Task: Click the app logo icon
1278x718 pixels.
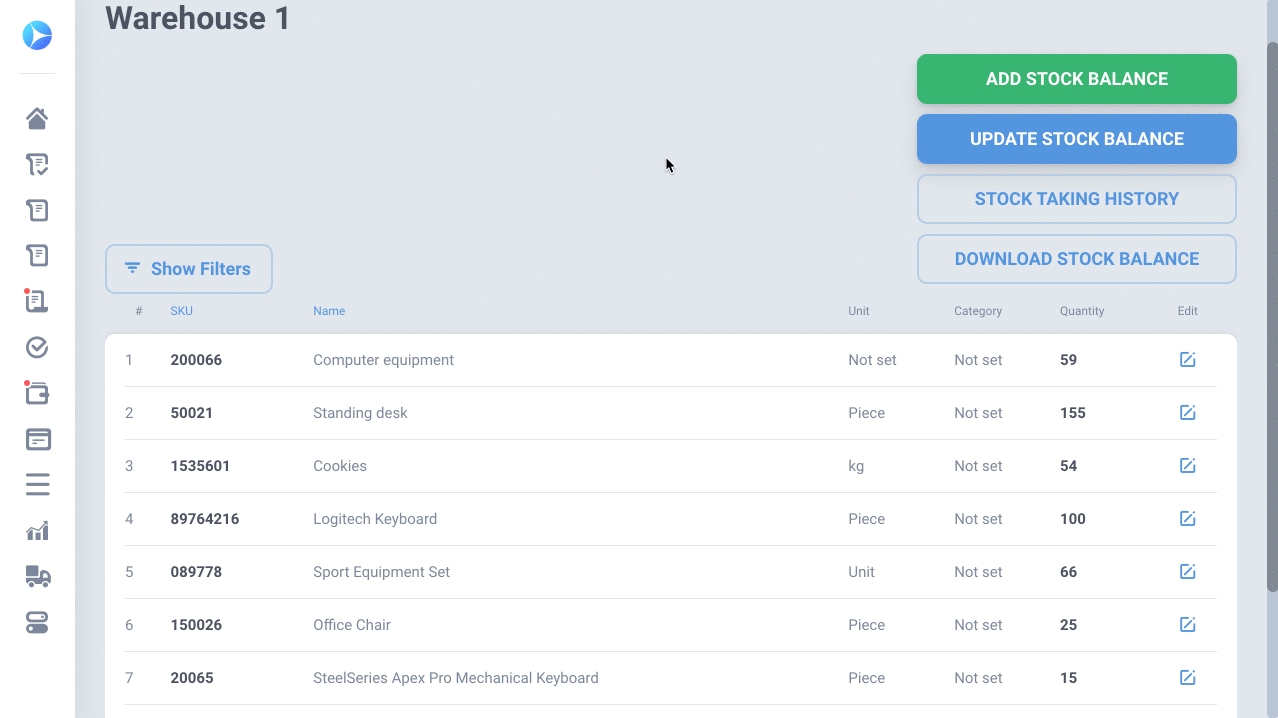Action: click(x=37, y=36)
